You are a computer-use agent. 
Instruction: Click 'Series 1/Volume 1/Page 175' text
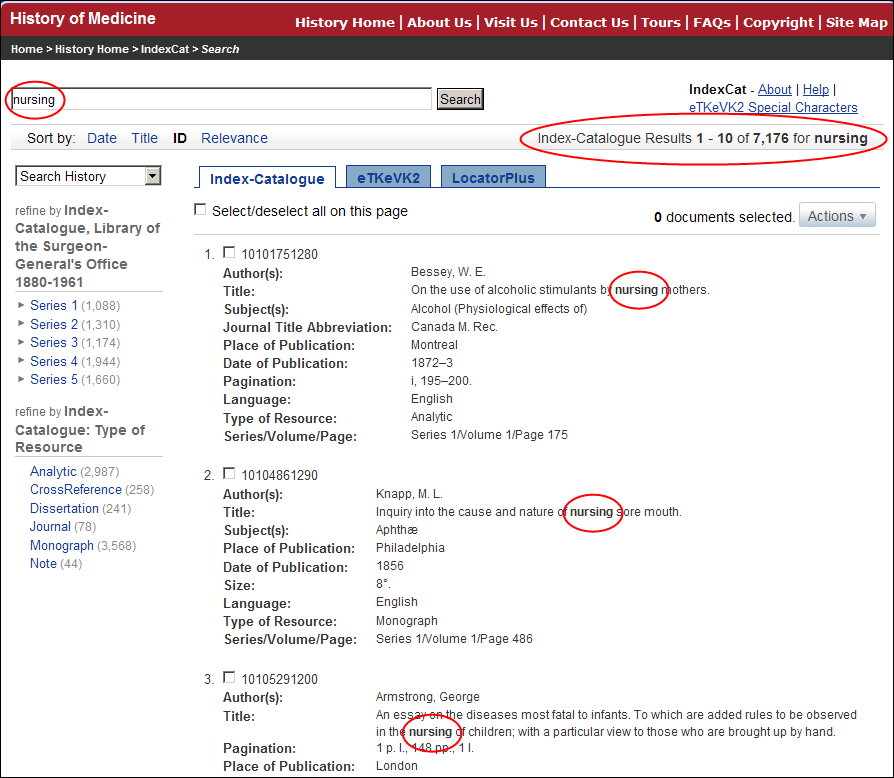(x=489, y=435)
